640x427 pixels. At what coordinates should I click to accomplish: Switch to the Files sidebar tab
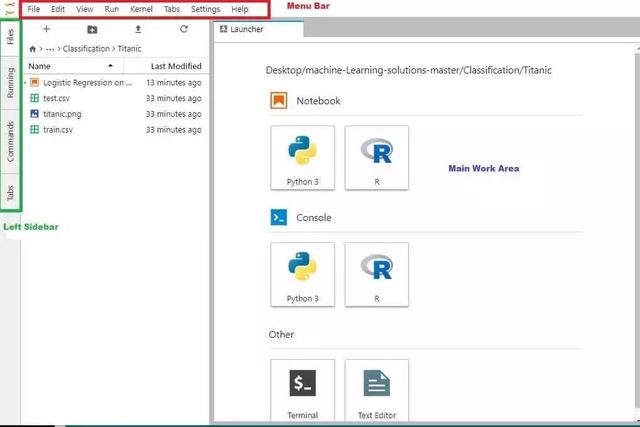(x=10, y=37)
